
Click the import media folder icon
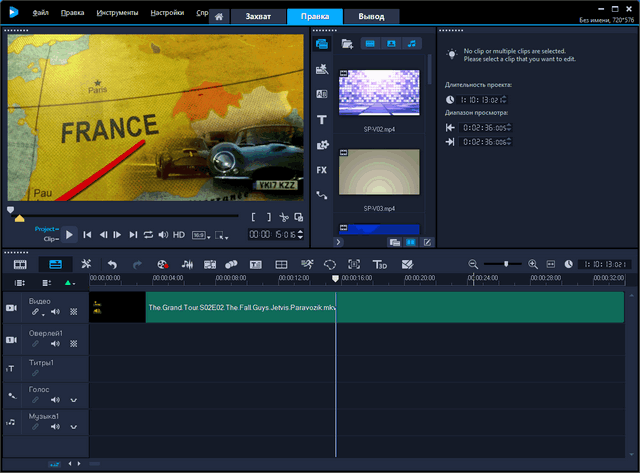(347, 44)
